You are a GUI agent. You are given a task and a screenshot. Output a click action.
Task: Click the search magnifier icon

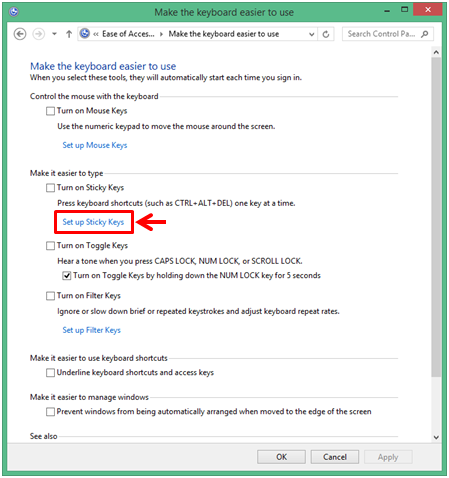point(425,34)
